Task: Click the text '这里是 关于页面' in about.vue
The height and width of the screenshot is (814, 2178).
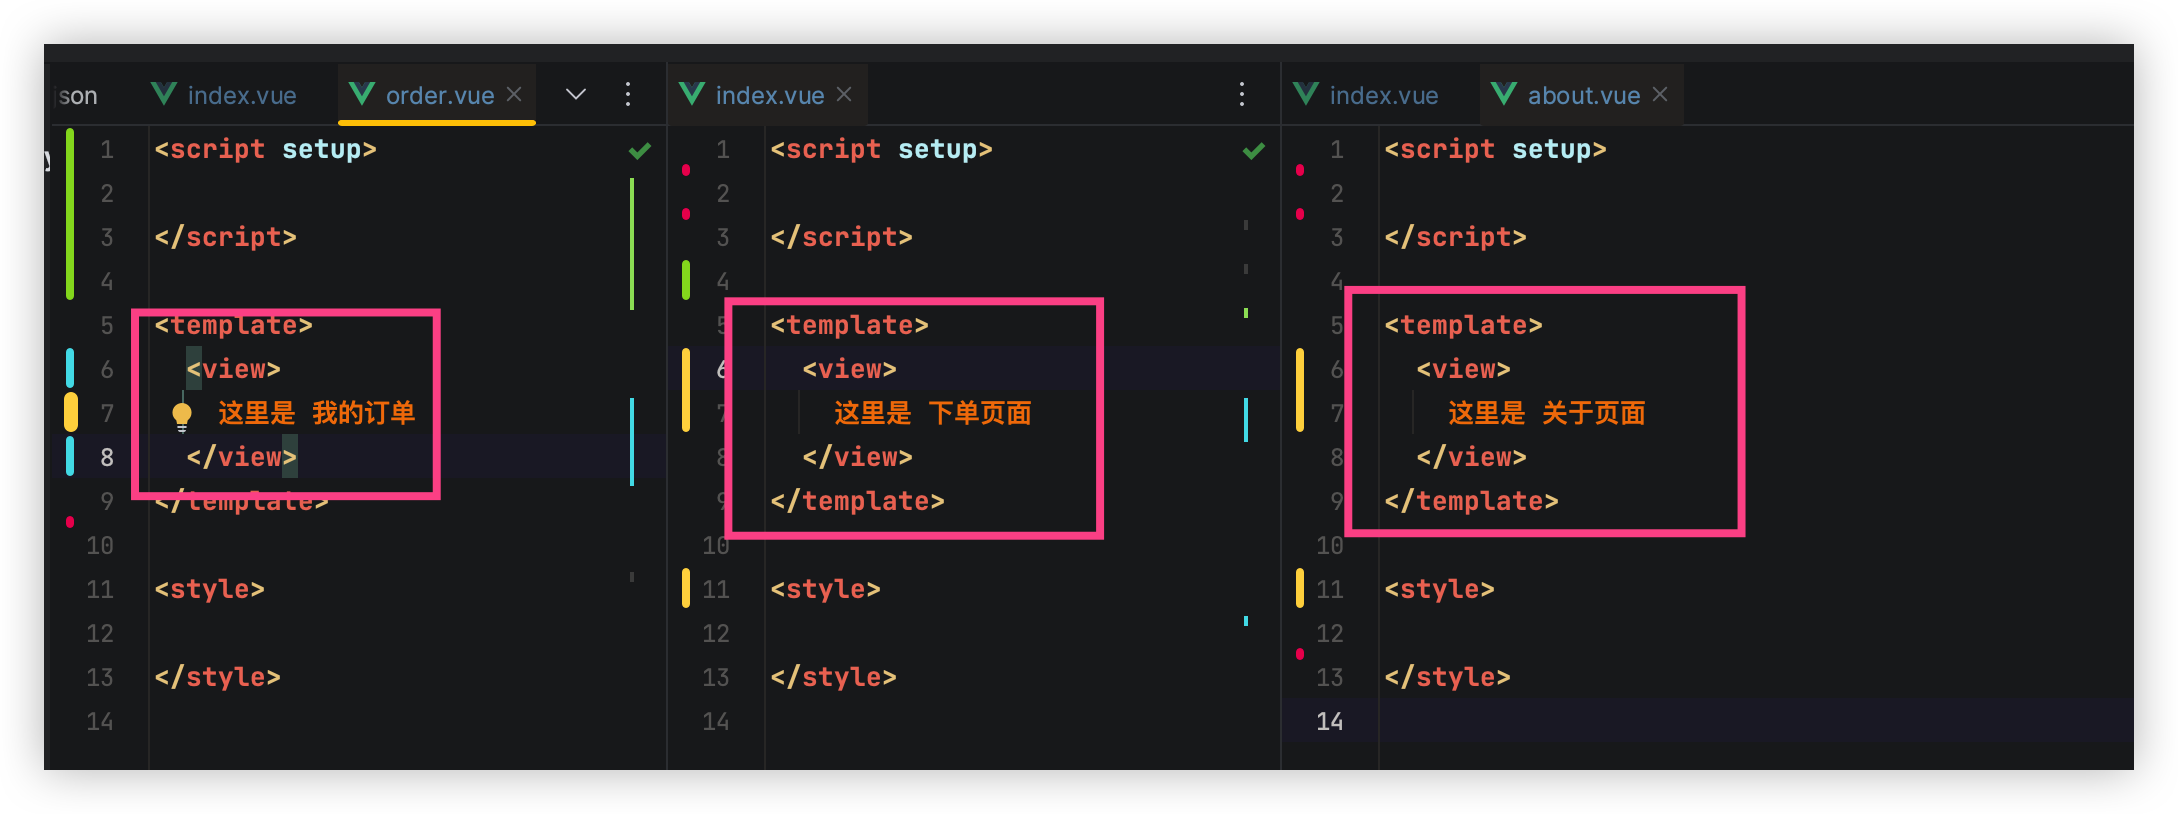Action: pyautogui.click(x=1546, y=413)
